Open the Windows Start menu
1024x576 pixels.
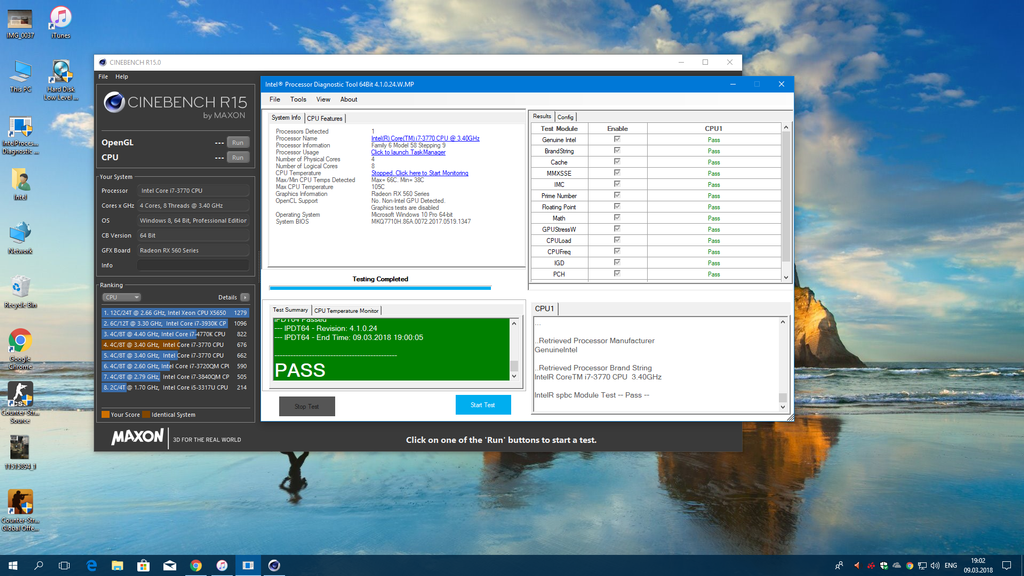(x=12, y=566)
